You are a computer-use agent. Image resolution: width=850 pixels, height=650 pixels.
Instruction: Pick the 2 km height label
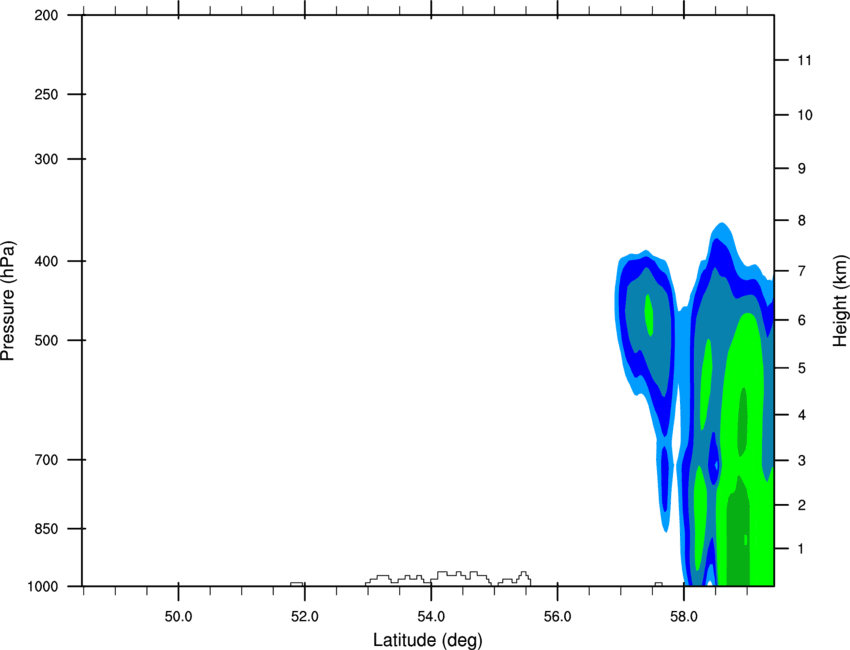click(x=802, y=505)
